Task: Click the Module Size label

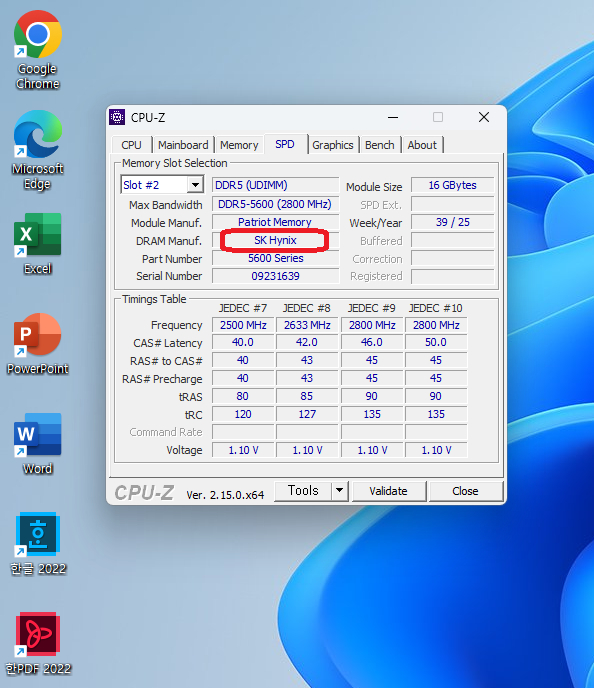Action: [374, 187]
